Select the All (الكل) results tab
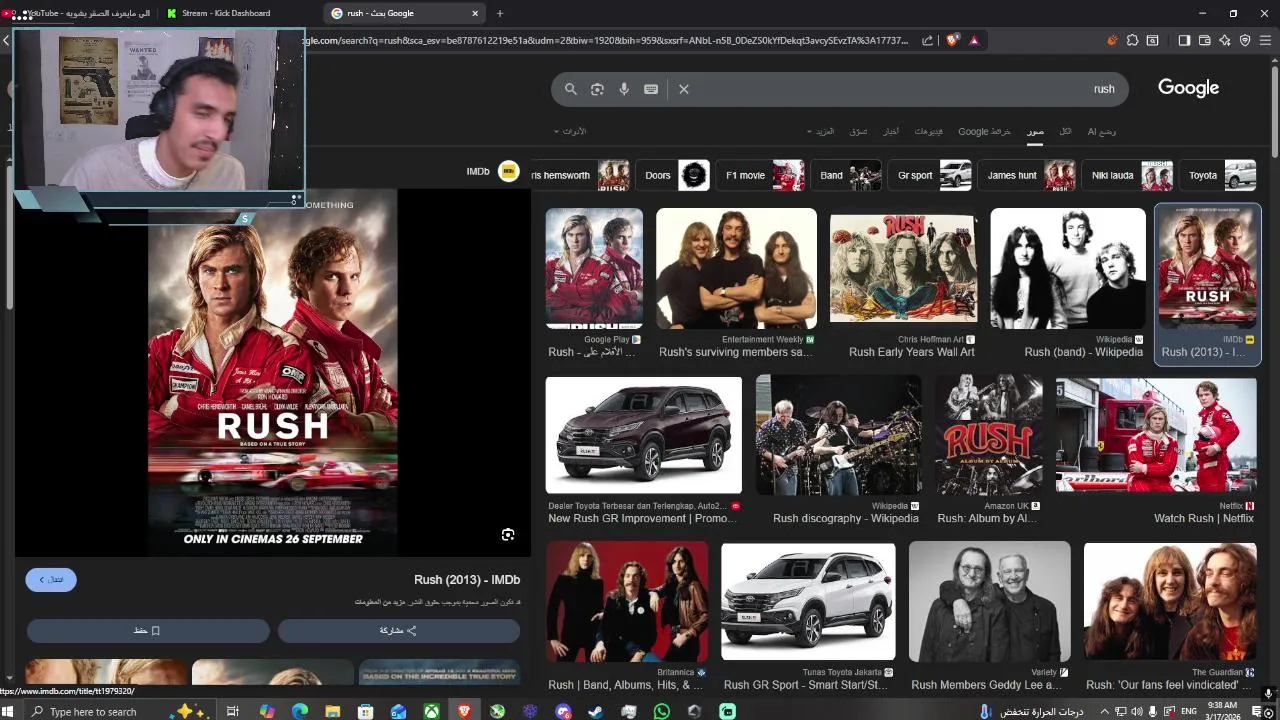The width and height of the screenshot is (1280, 720). pyautogui.click(x=1066, y=131)
